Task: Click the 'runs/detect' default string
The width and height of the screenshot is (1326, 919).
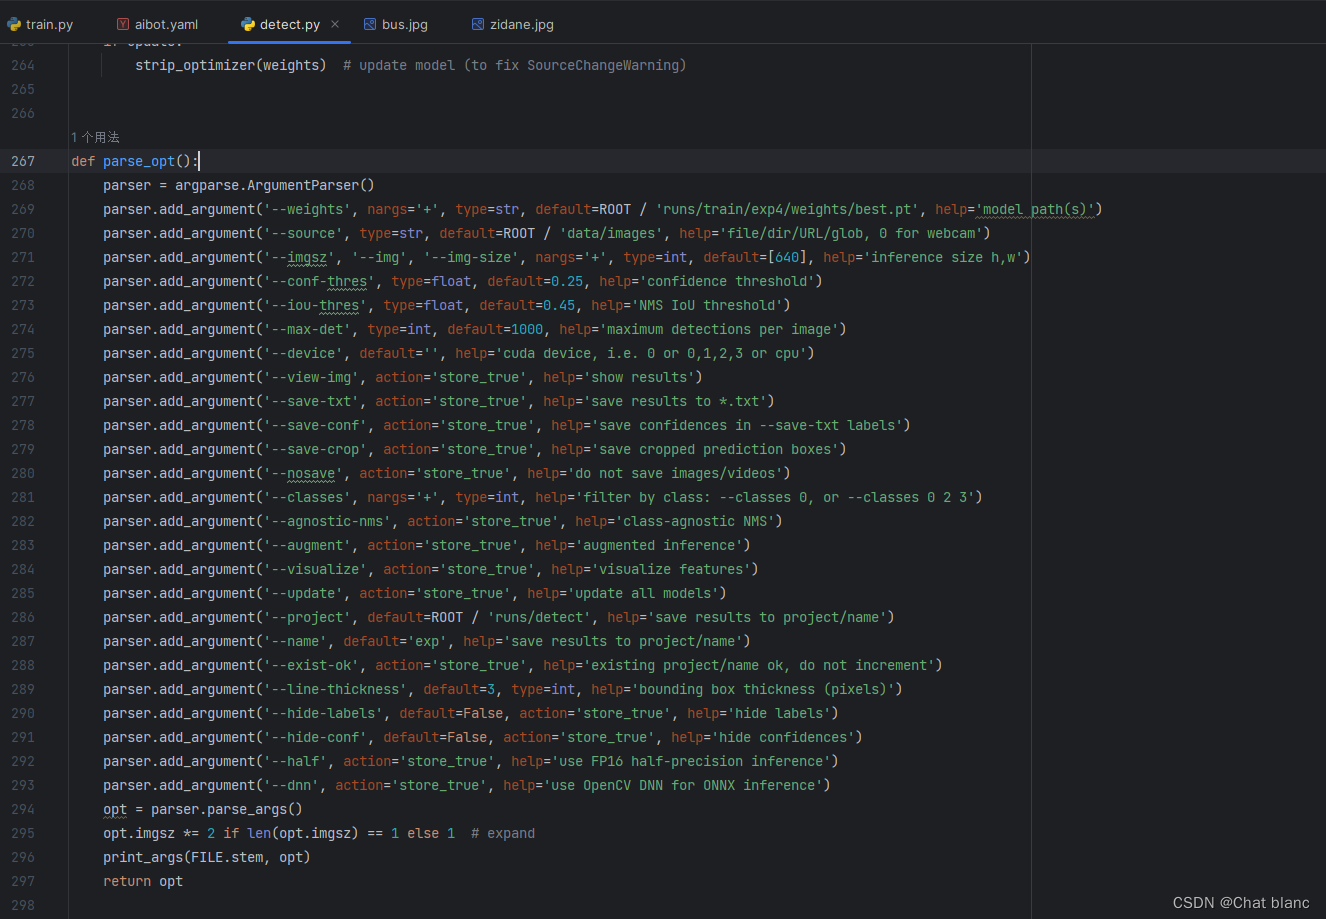Action: [539, 617]
